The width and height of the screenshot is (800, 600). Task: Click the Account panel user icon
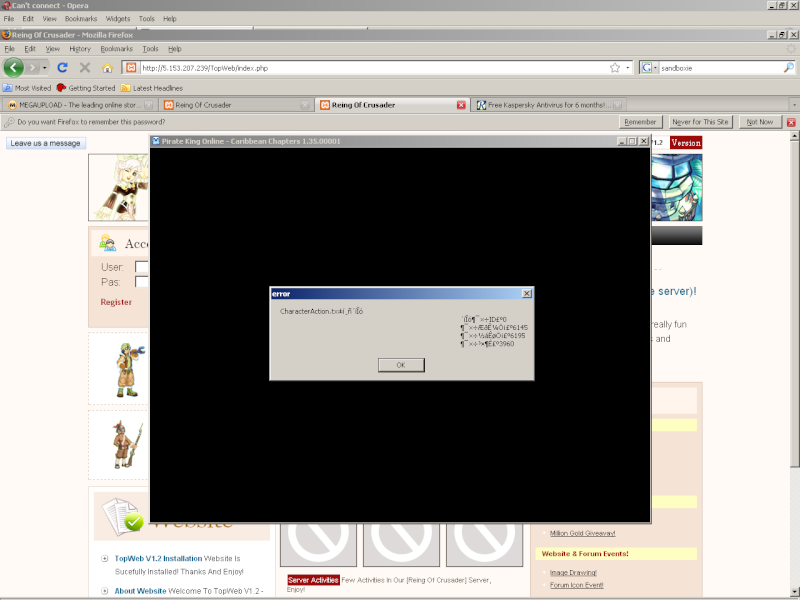(108, 243)
